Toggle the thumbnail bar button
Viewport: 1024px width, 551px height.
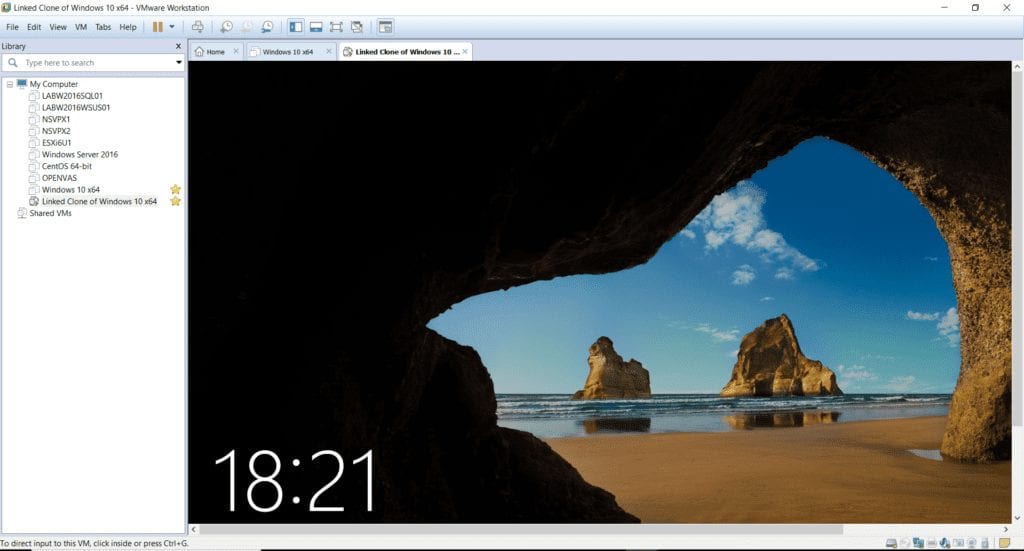(x=316, y=27)
